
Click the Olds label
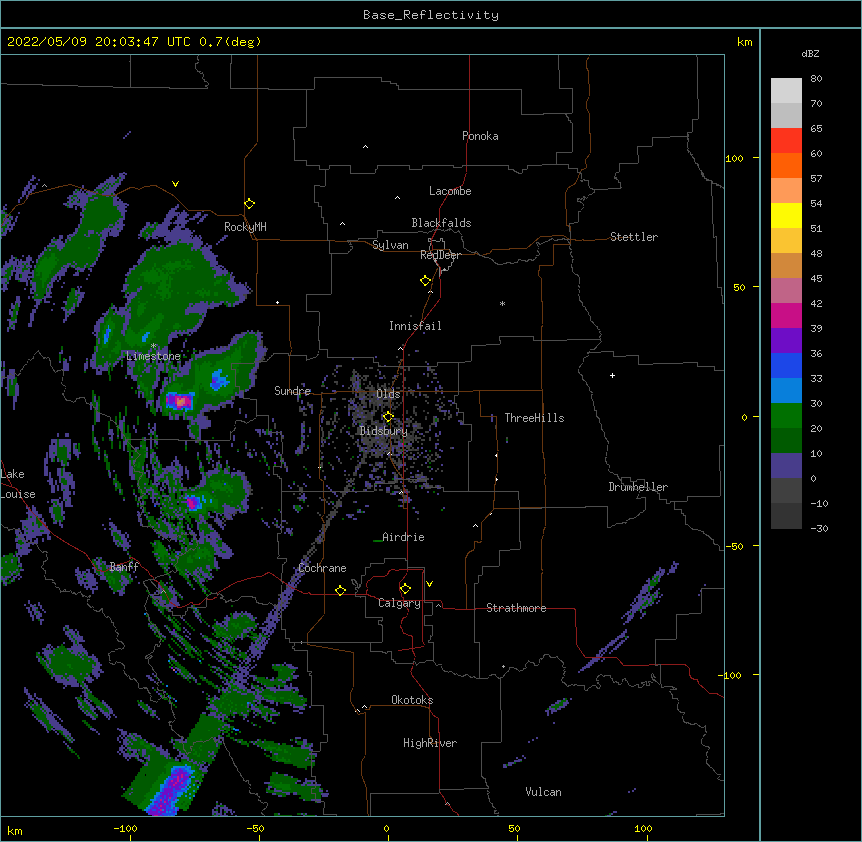click(388, 394)
